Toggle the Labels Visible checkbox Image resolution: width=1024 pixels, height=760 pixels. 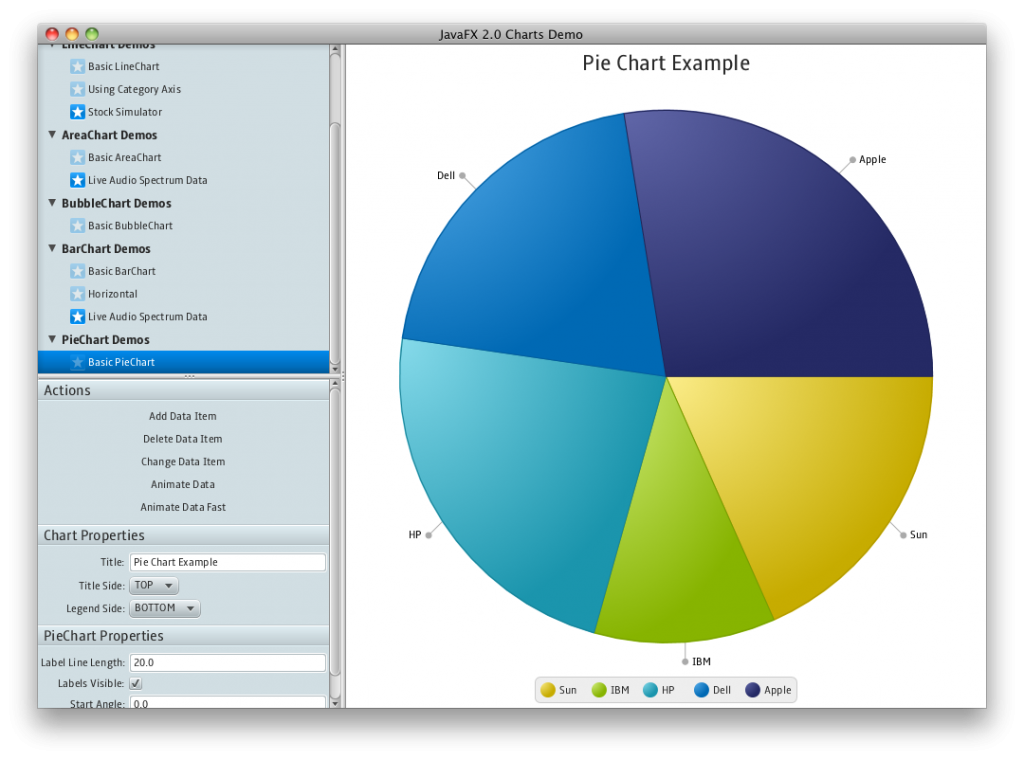135,683
